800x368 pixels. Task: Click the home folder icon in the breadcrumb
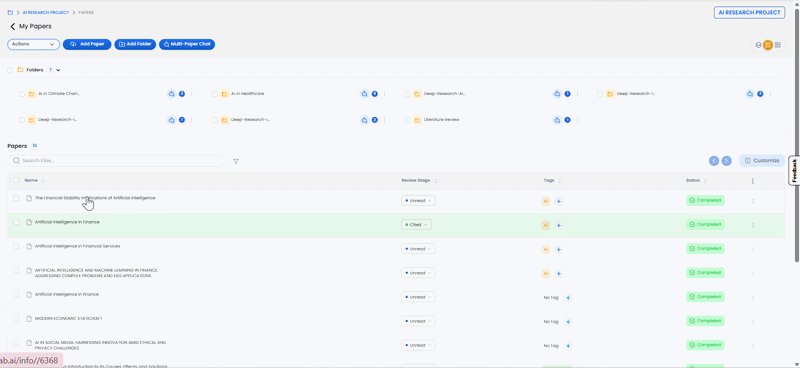click(x=10, y=12)
